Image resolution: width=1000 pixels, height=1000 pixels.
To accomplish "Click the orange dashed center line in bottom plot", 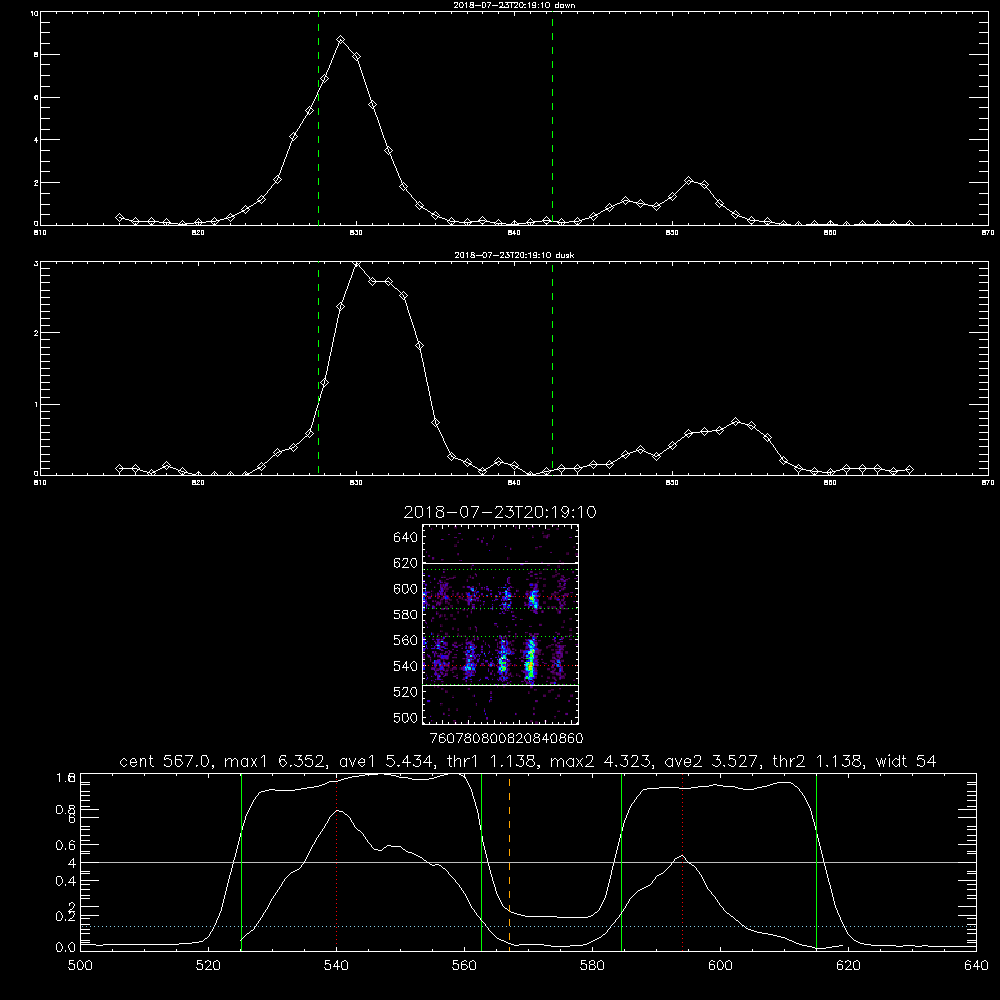I will click(509, 861).
